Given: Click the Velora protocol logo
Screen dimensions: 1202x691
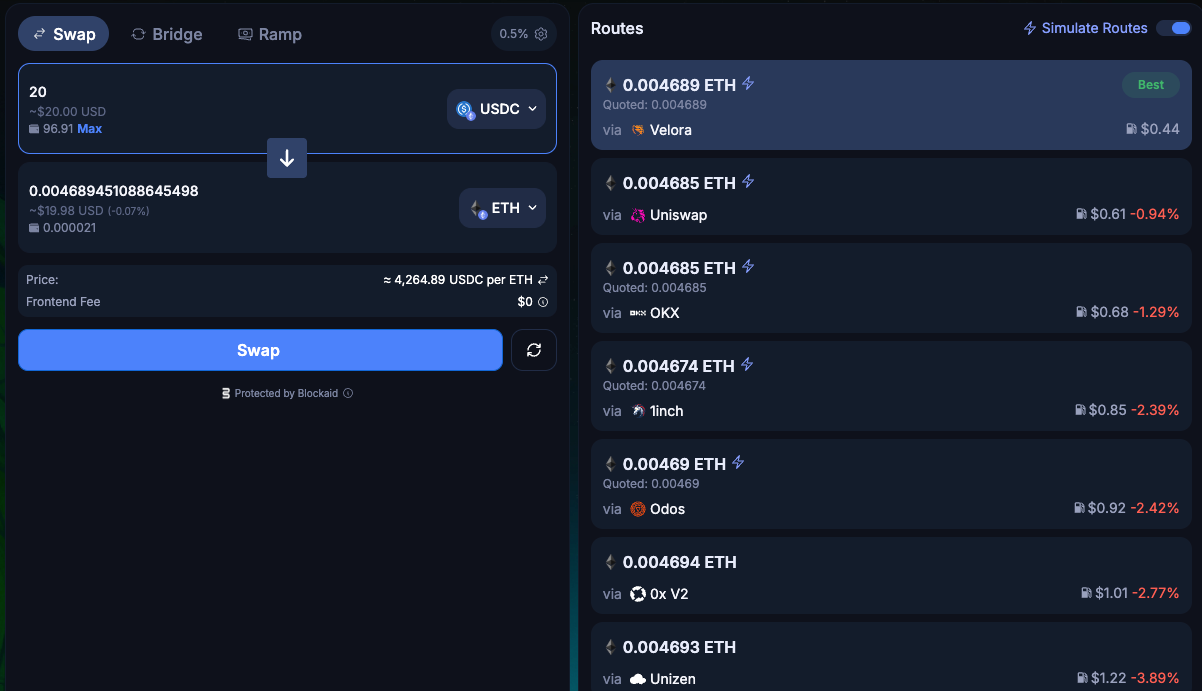Looking at the screenshot, I should (639, 130).
